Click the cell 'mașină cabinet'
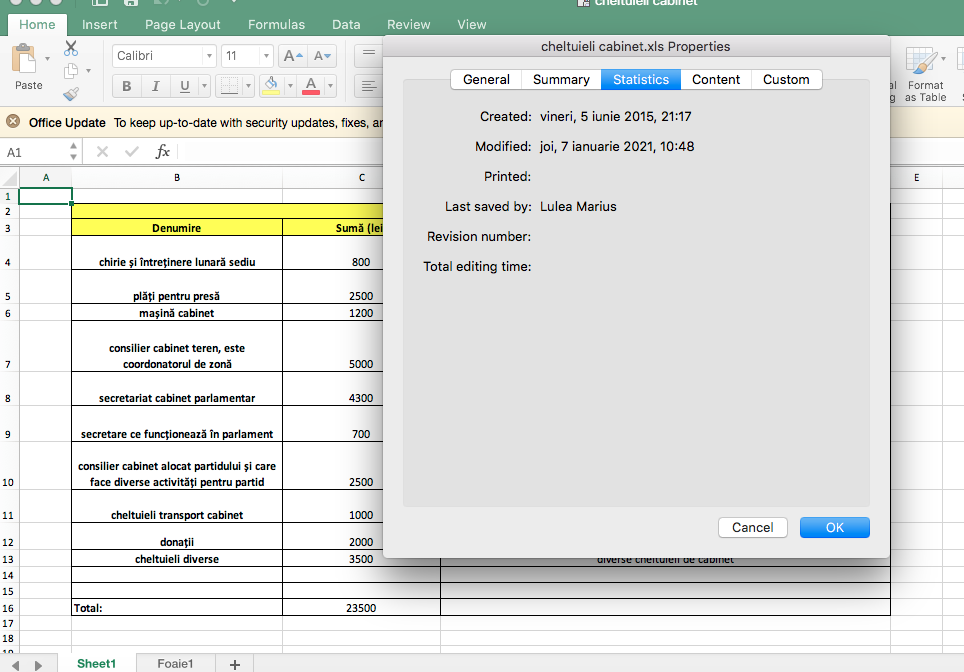 click(x=177, y=312)
